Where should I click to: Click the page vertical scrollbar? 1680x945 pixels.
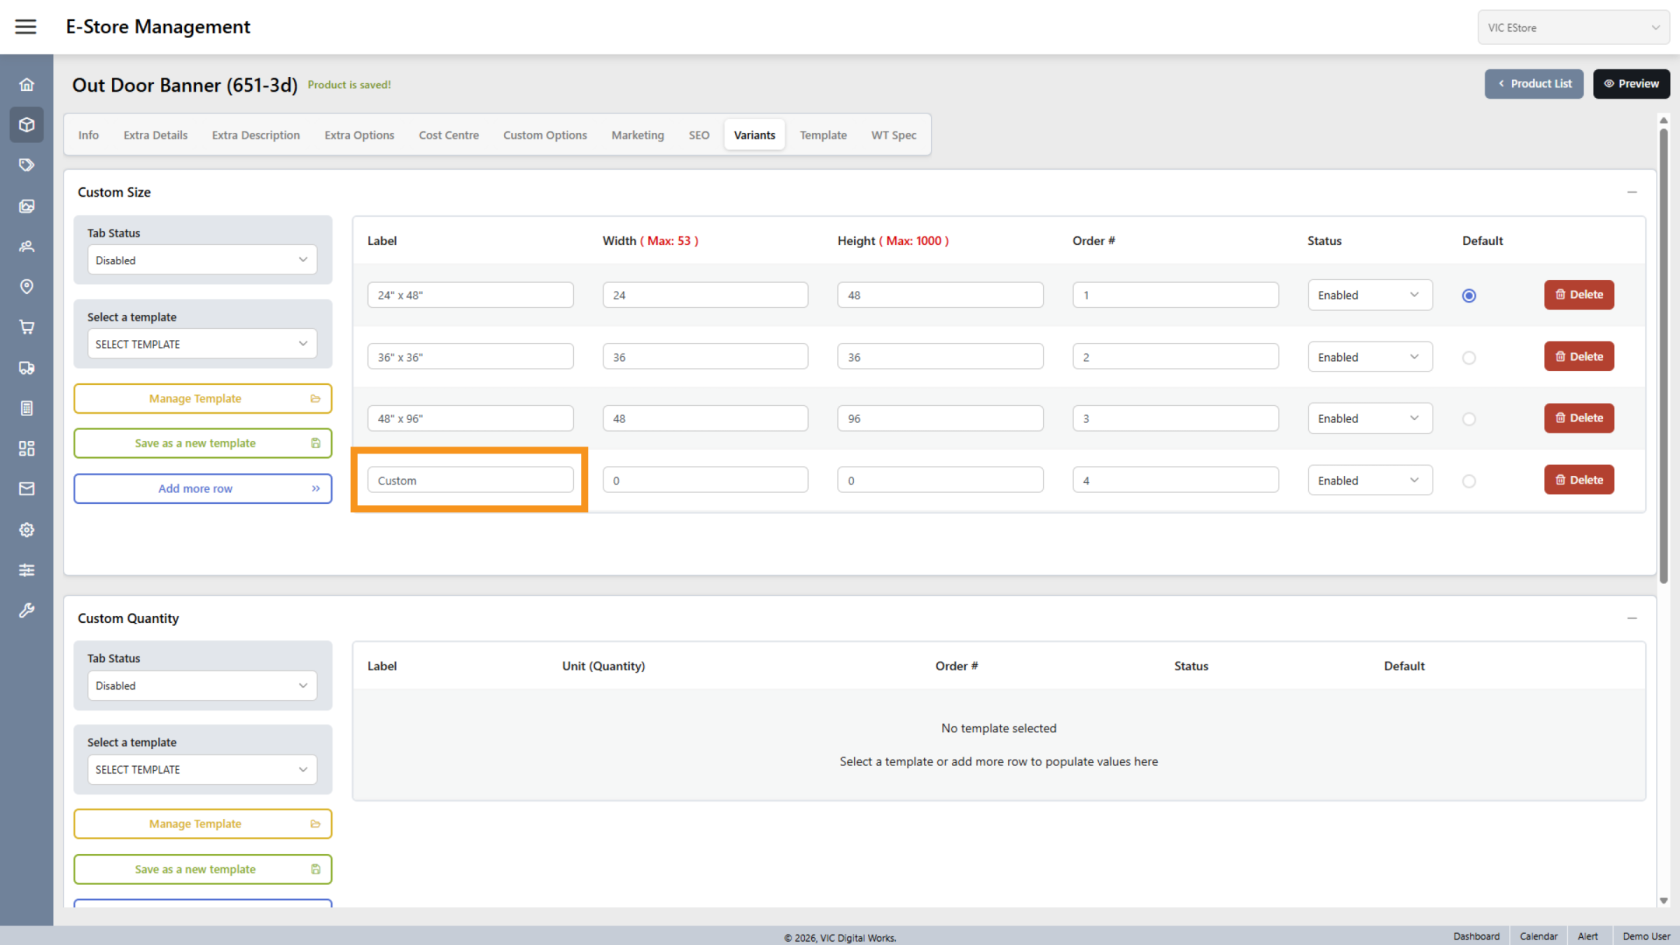click(1663, 350)
